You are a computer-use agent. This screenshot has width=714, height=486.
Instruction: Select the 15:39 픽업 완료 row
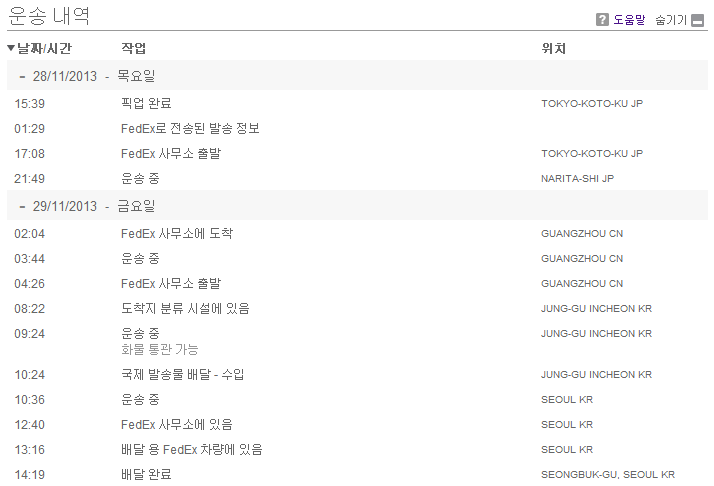coord(357,103)
